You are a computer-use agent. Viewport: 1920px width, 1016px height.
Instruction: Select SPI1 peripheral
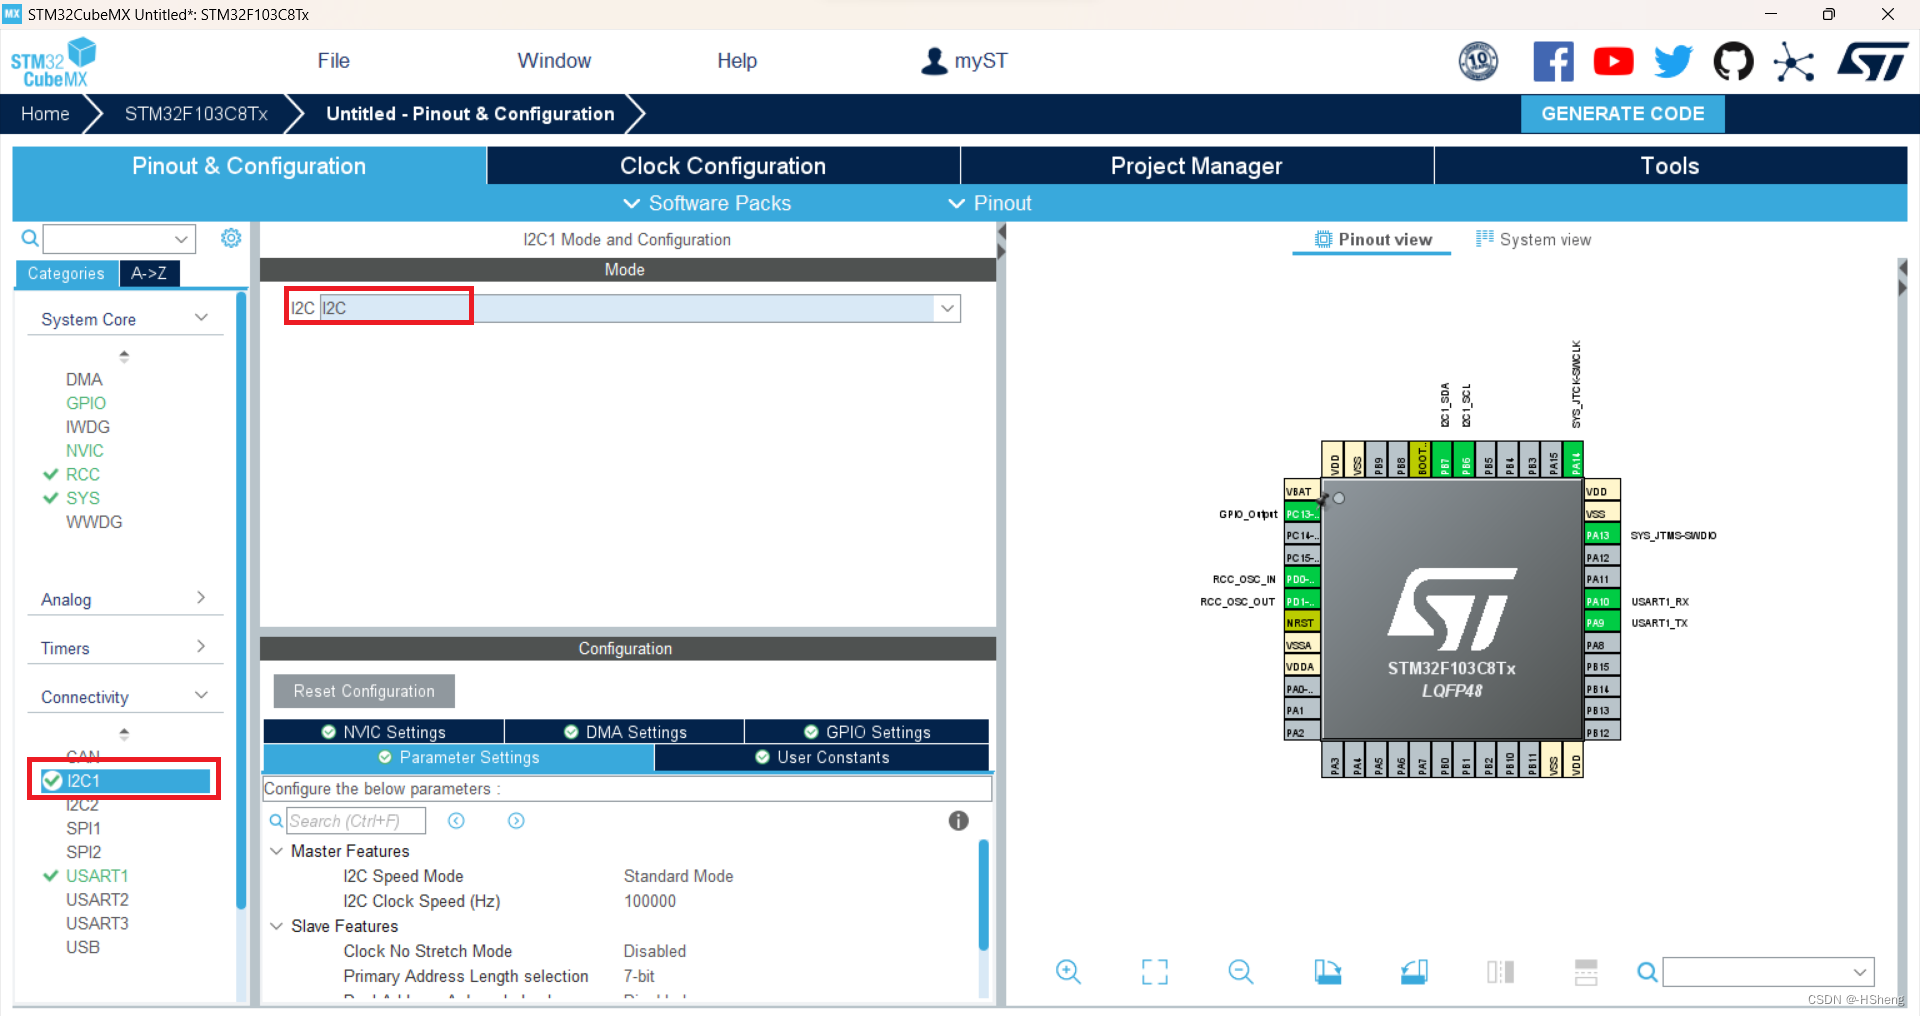[x=83, y=828]
